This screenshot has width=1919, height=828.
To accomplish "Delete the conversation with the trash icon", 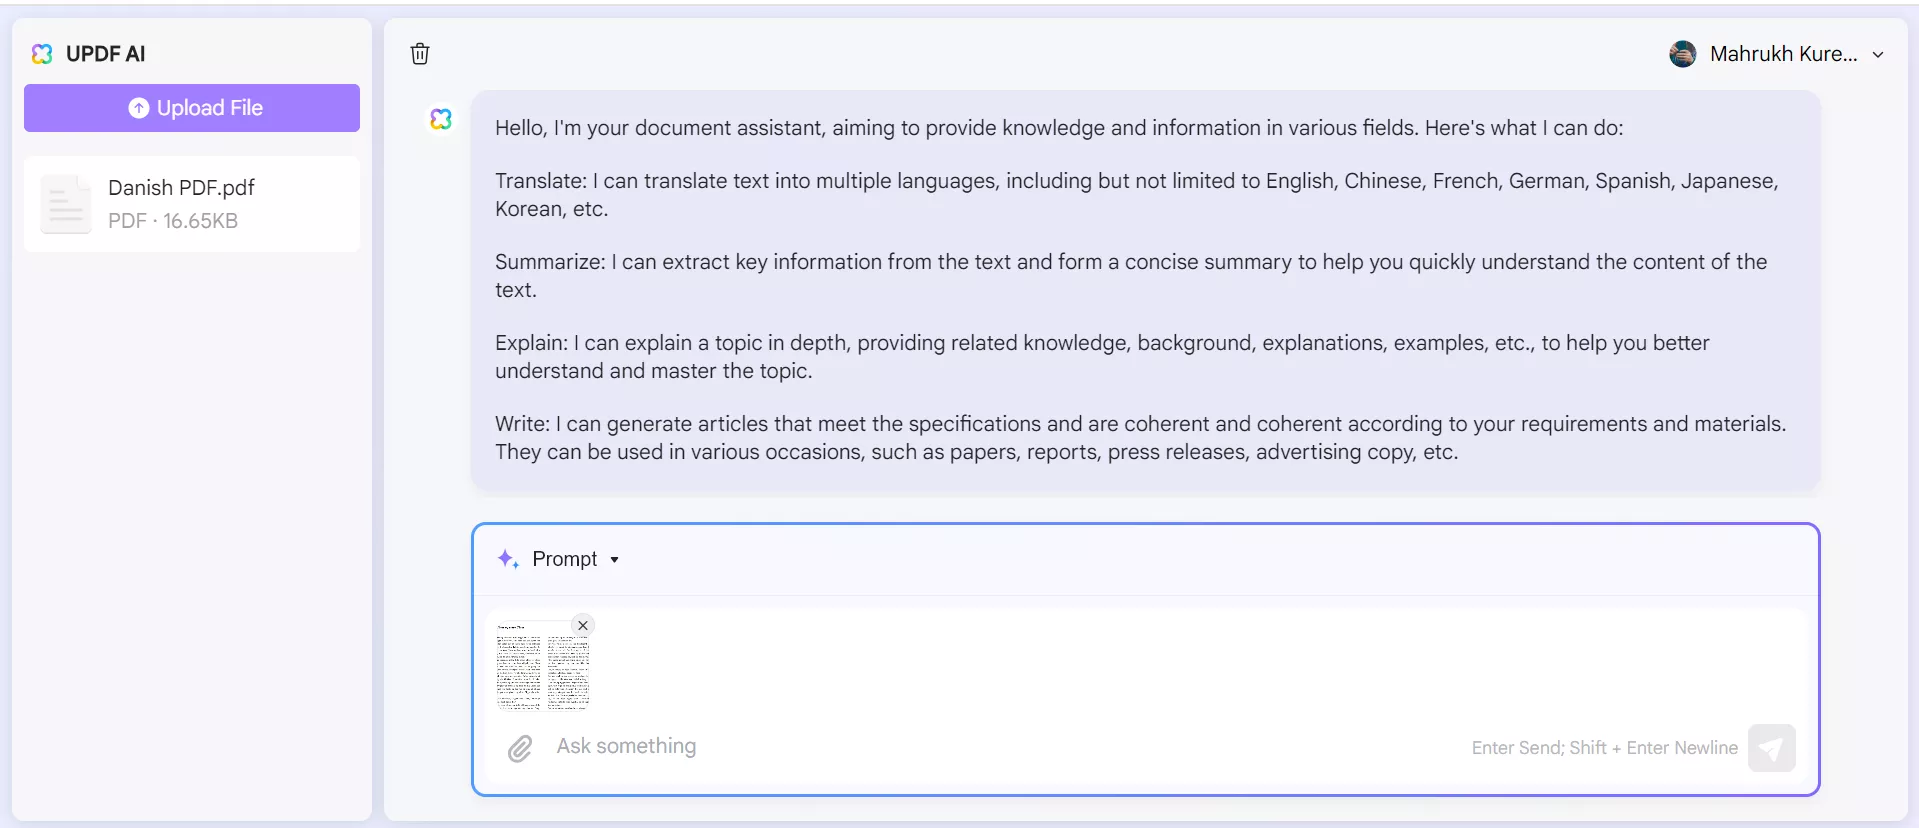I will [420, 54].
